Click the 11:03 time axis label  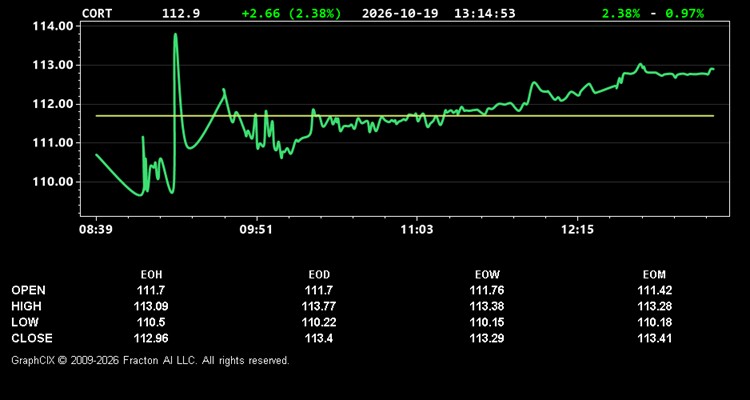(417, 229)
